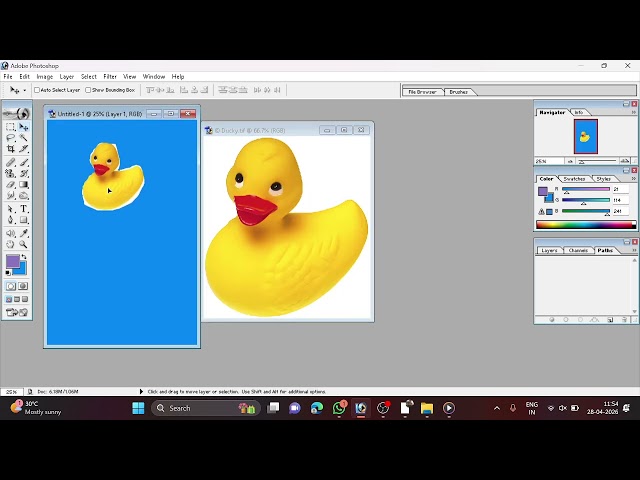This screenshot has width=640, height=480.
Task: Reset to default black and white colors
Action: click(x=8, y=273)
